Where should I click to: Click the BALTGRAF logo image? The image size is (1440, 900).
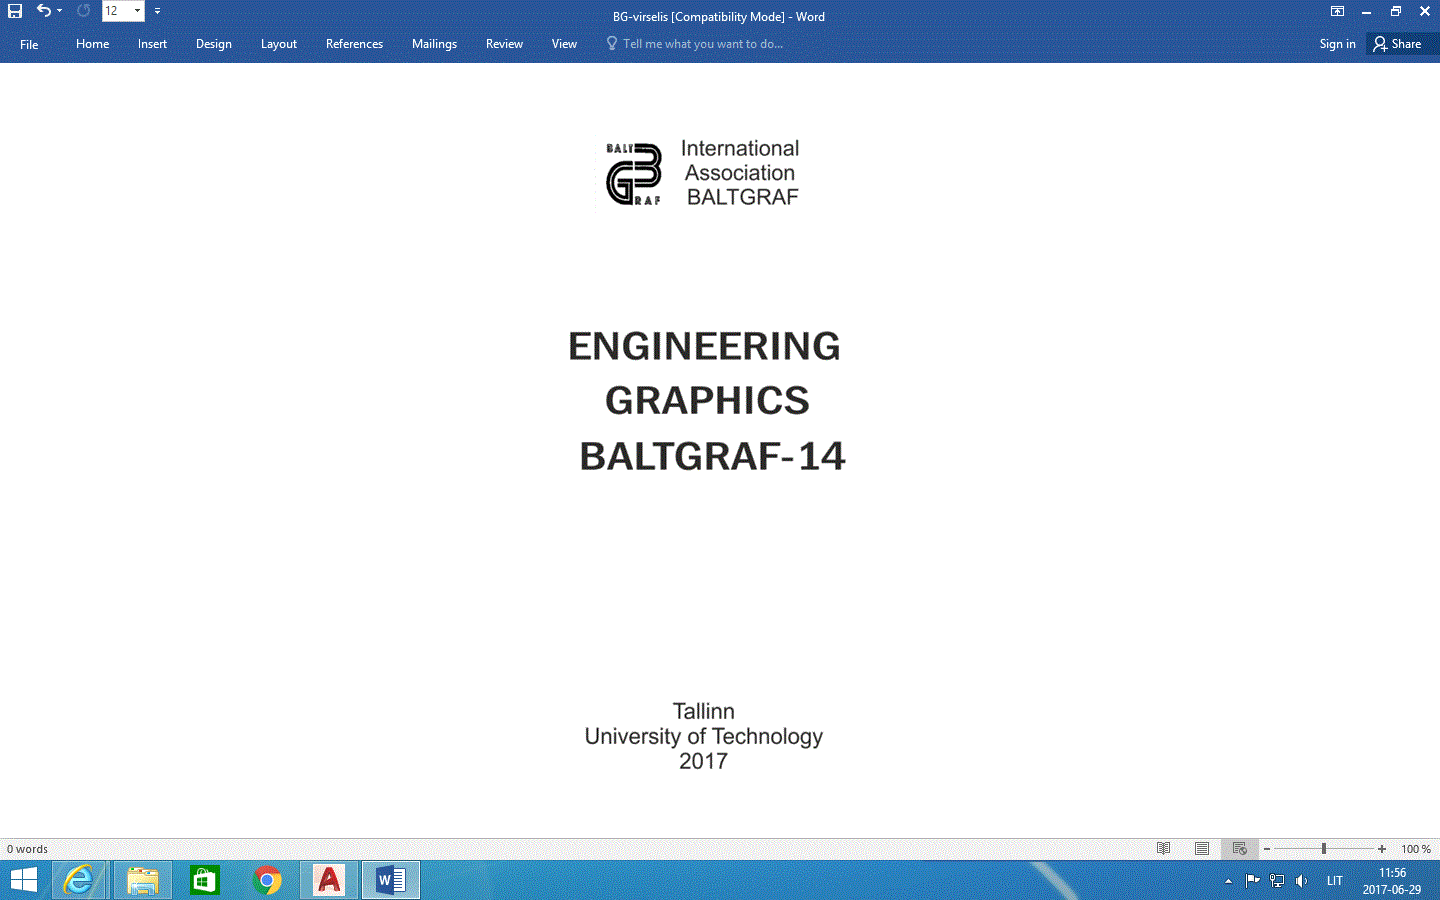634,174
